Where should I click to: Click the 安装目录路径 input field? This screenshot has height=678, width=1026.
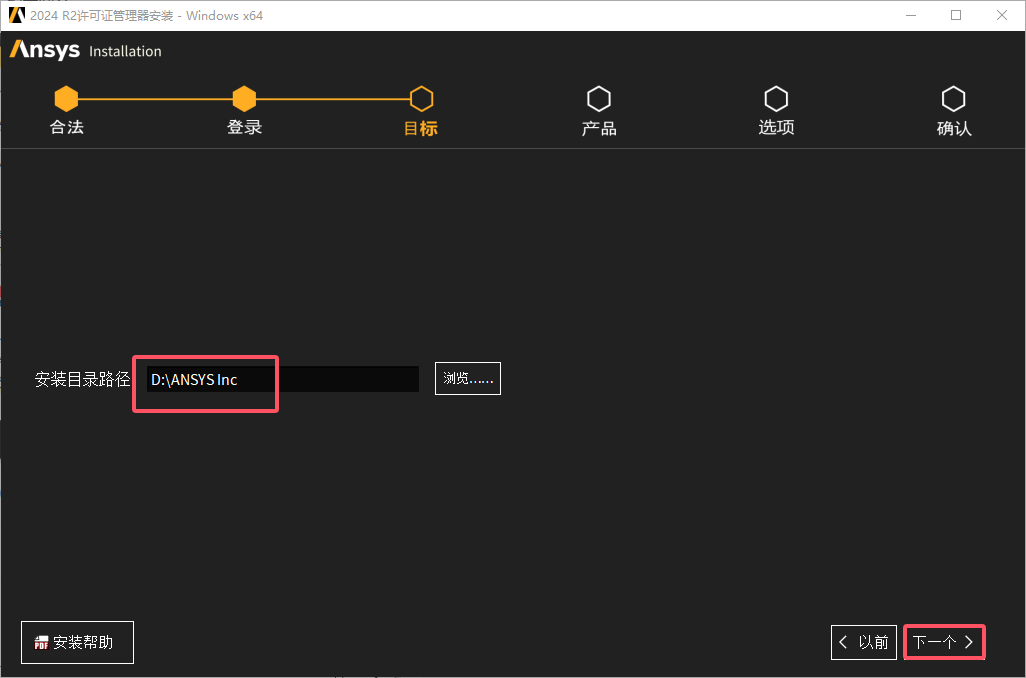tap(283, 379)
